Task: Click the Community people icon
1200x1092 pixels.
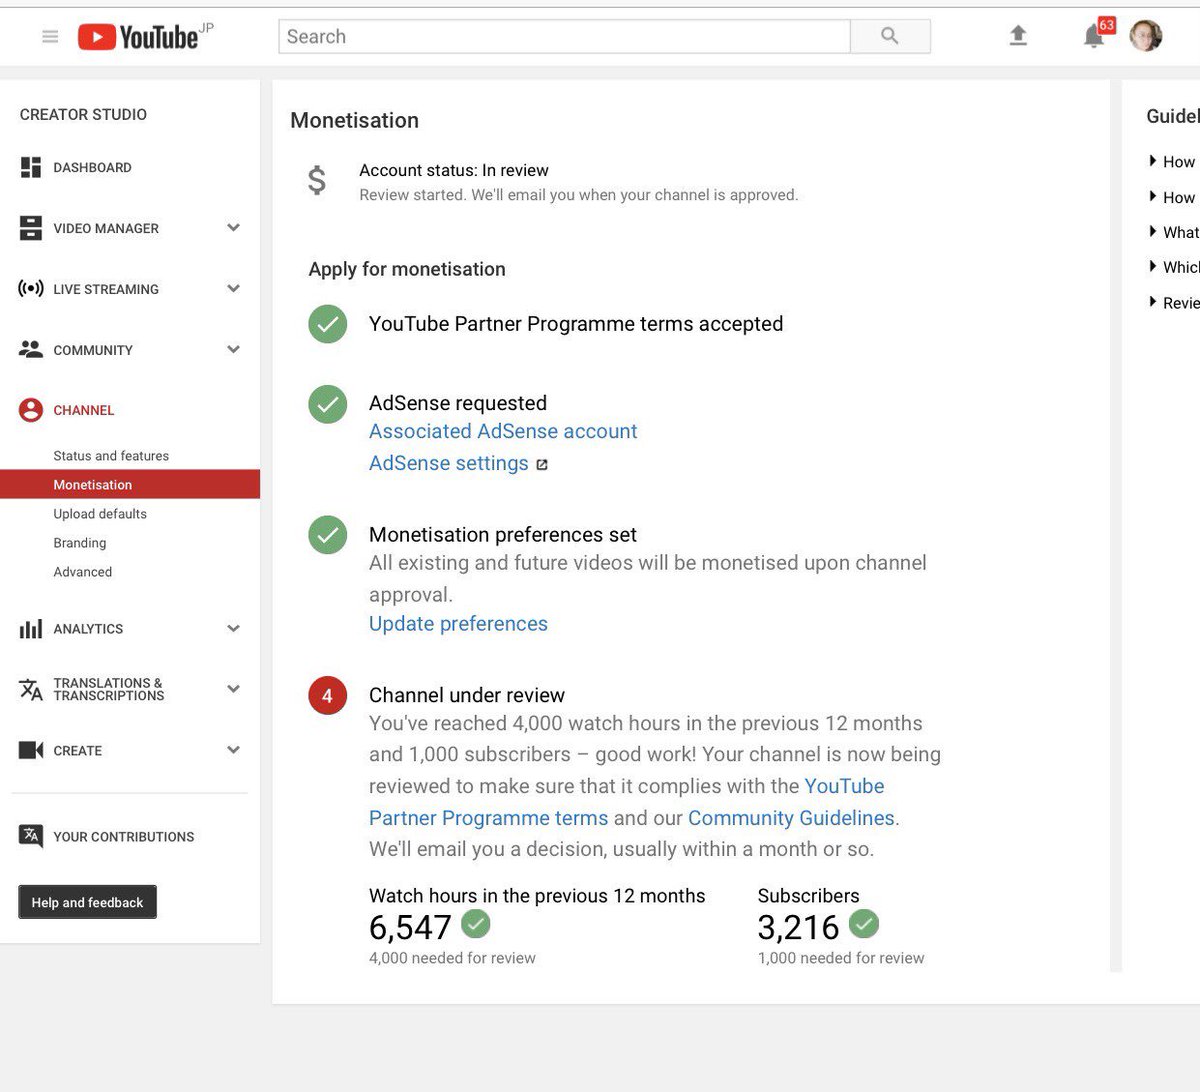Action: click(31, 350)
